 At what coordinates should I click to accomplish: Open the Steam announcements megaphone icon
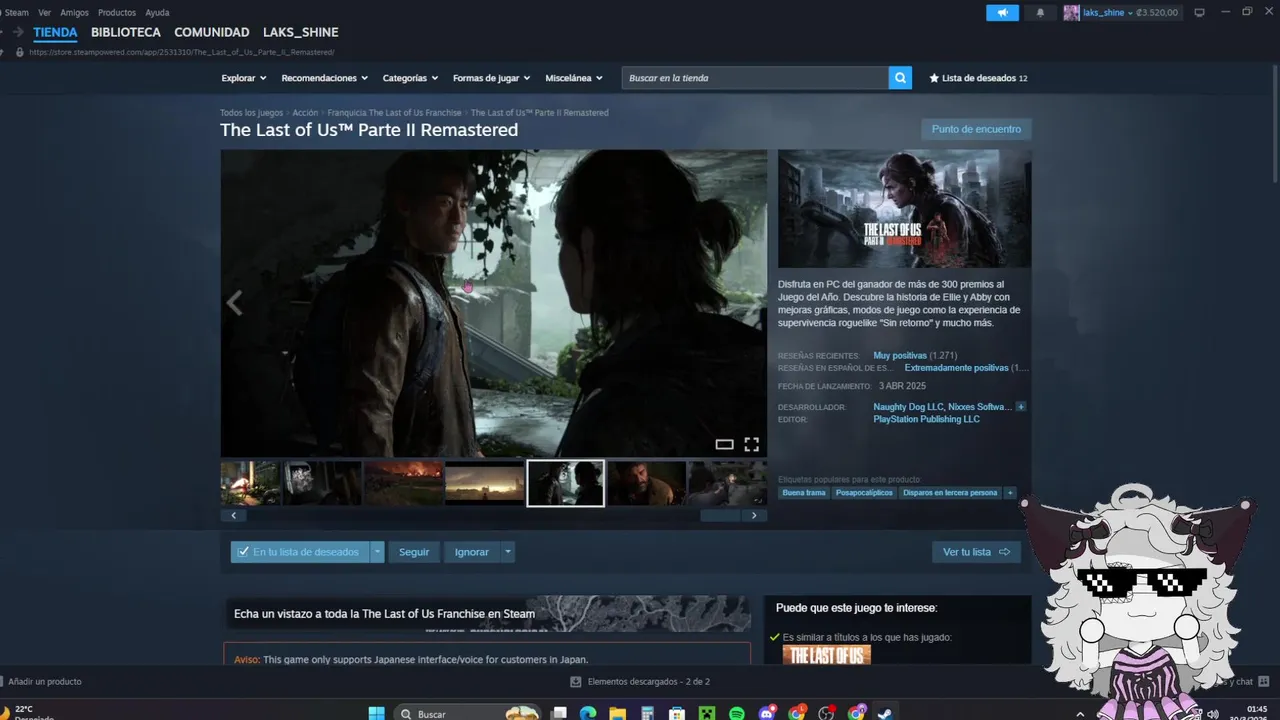click(x=1002, y=13)
